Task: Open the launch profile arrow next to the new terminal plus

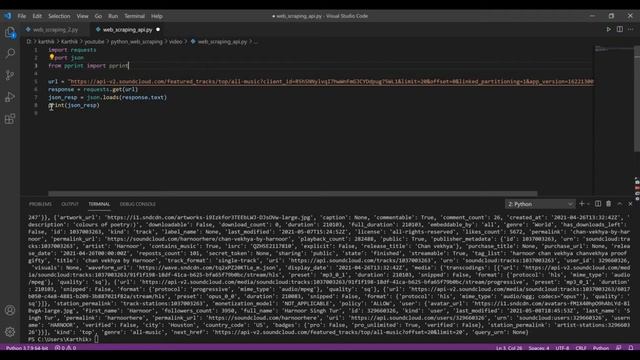Action: (588, 204)
